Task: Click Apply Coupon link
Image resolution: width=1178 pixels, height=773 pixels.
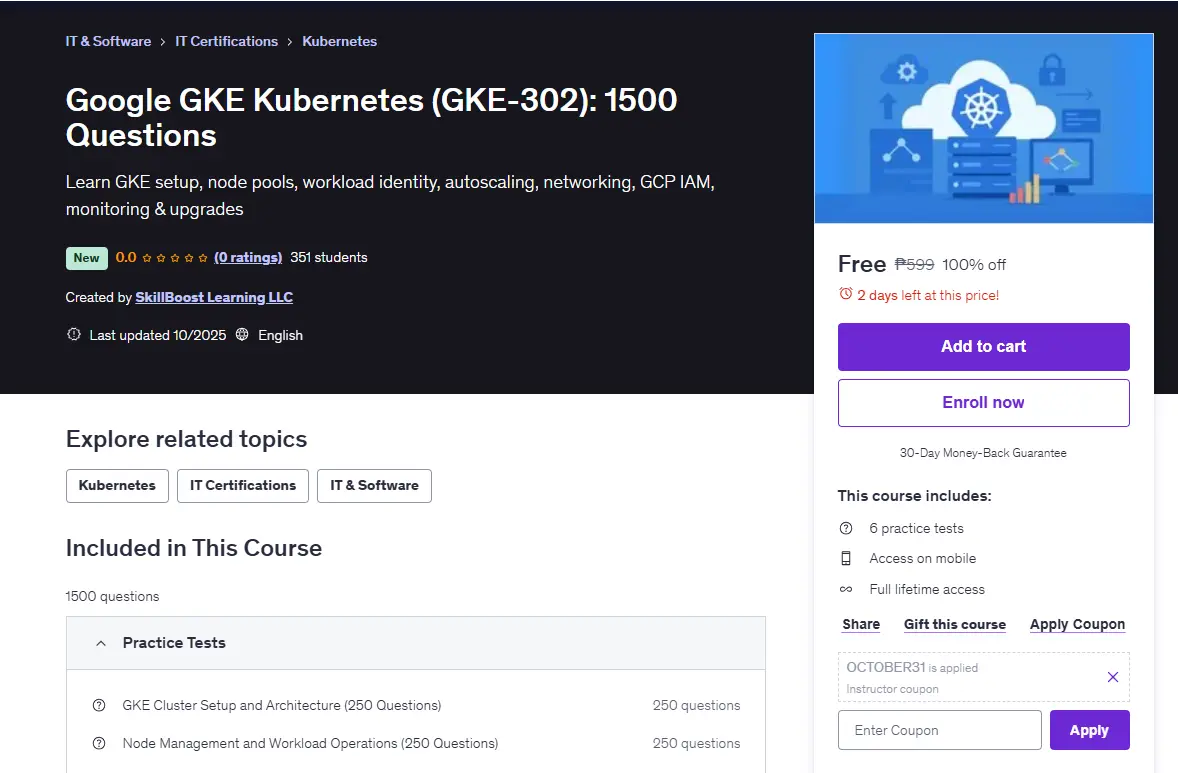Action: click(x=1077, y=624)
